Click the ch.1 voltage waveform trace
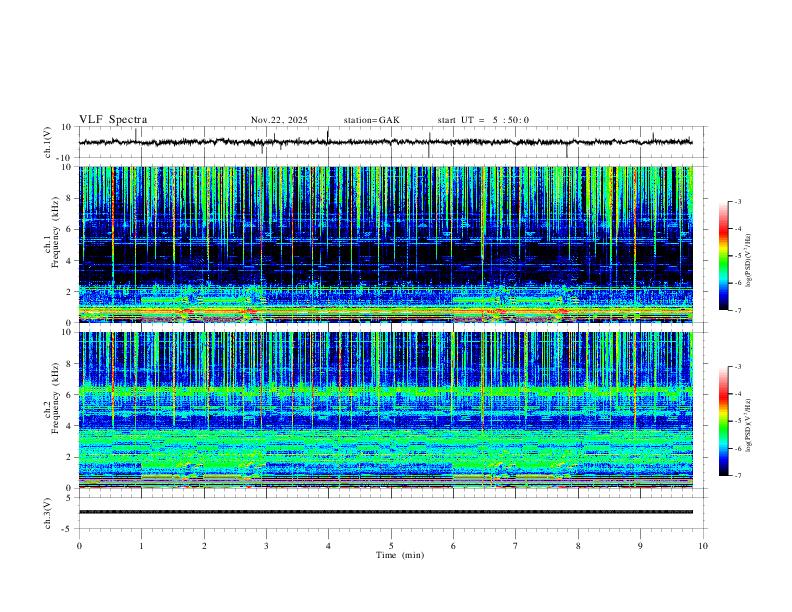The image size is (792, 612). [385, 142]
